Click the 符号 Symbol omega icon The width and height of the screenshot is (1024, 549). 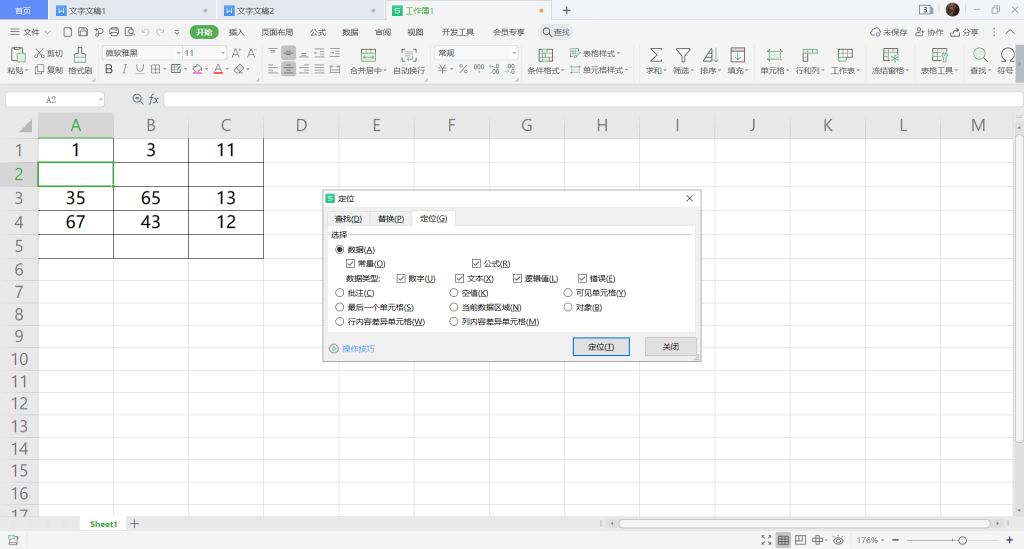(x=1008, y=55)
